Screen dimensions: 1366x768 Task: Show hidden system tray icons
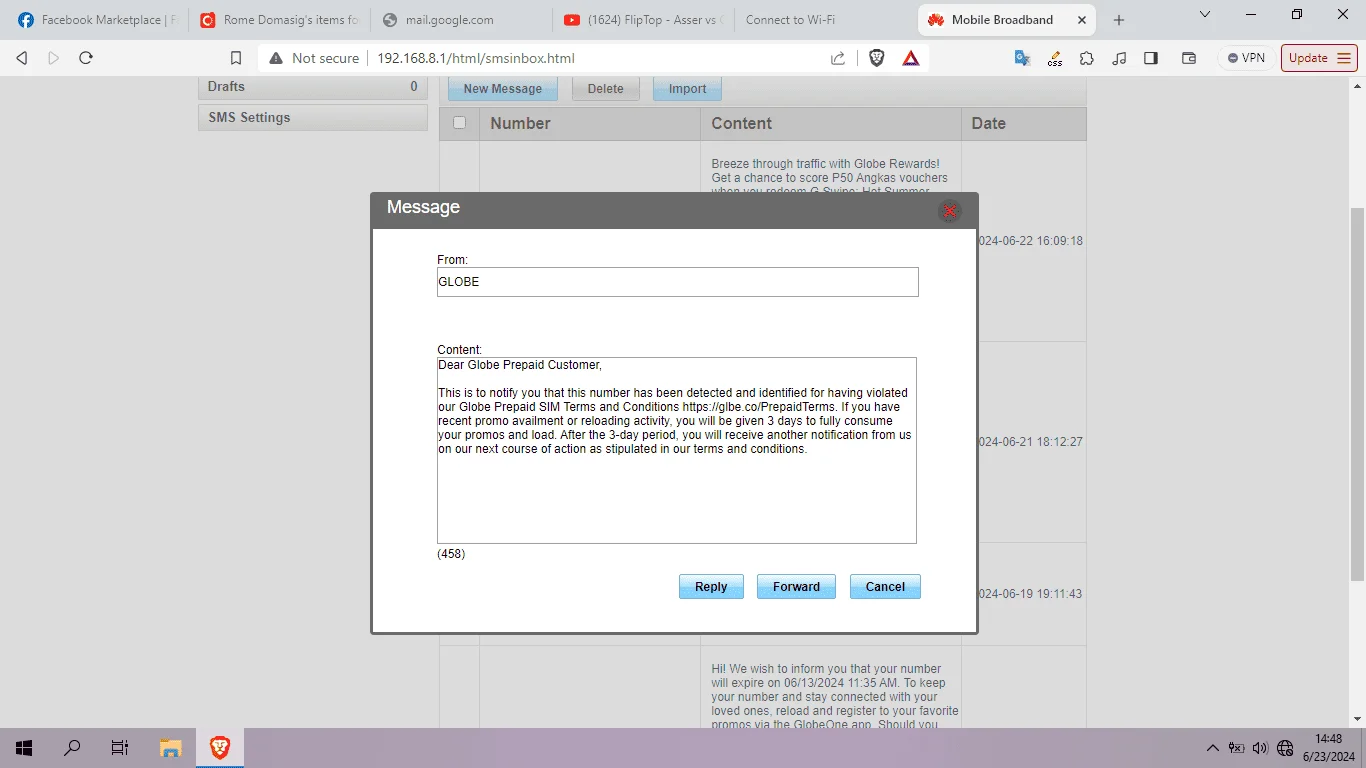coord(1213,748)
